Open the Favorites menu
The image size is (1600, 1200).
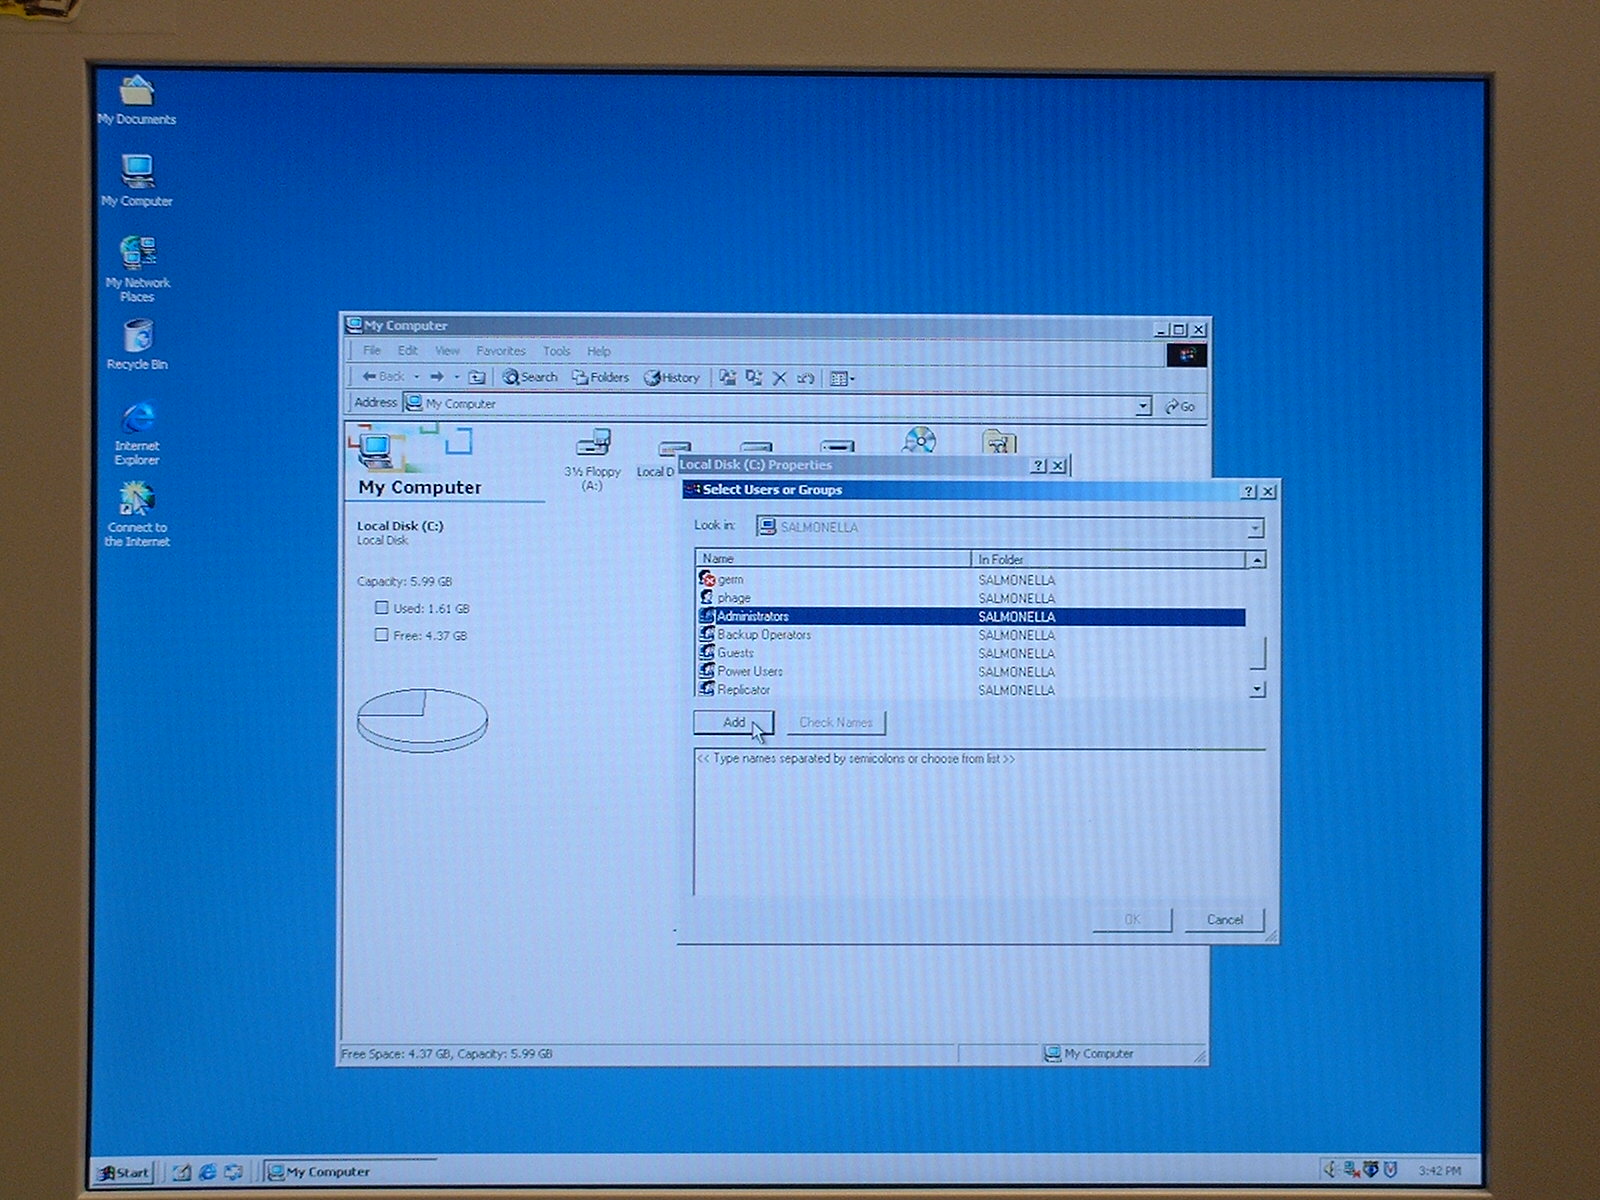[x=500, y=351]
